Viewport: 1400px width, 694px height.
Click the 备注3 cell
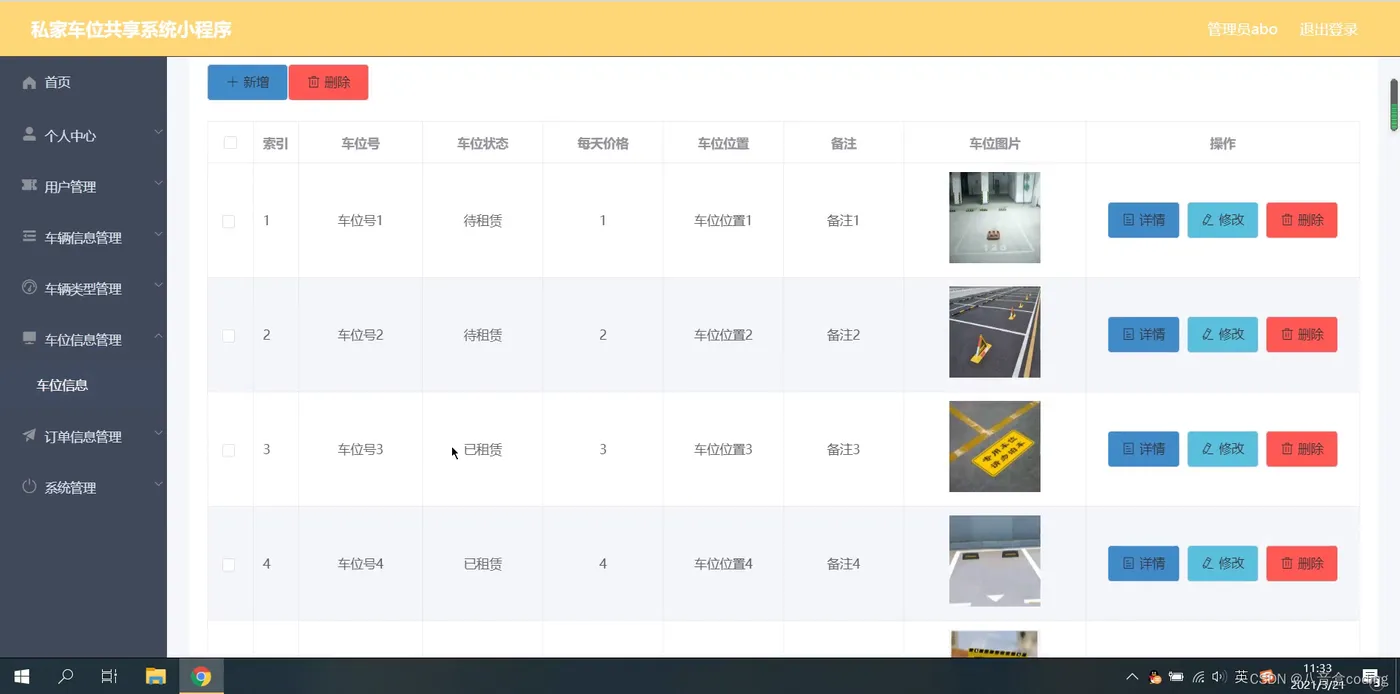843,450
